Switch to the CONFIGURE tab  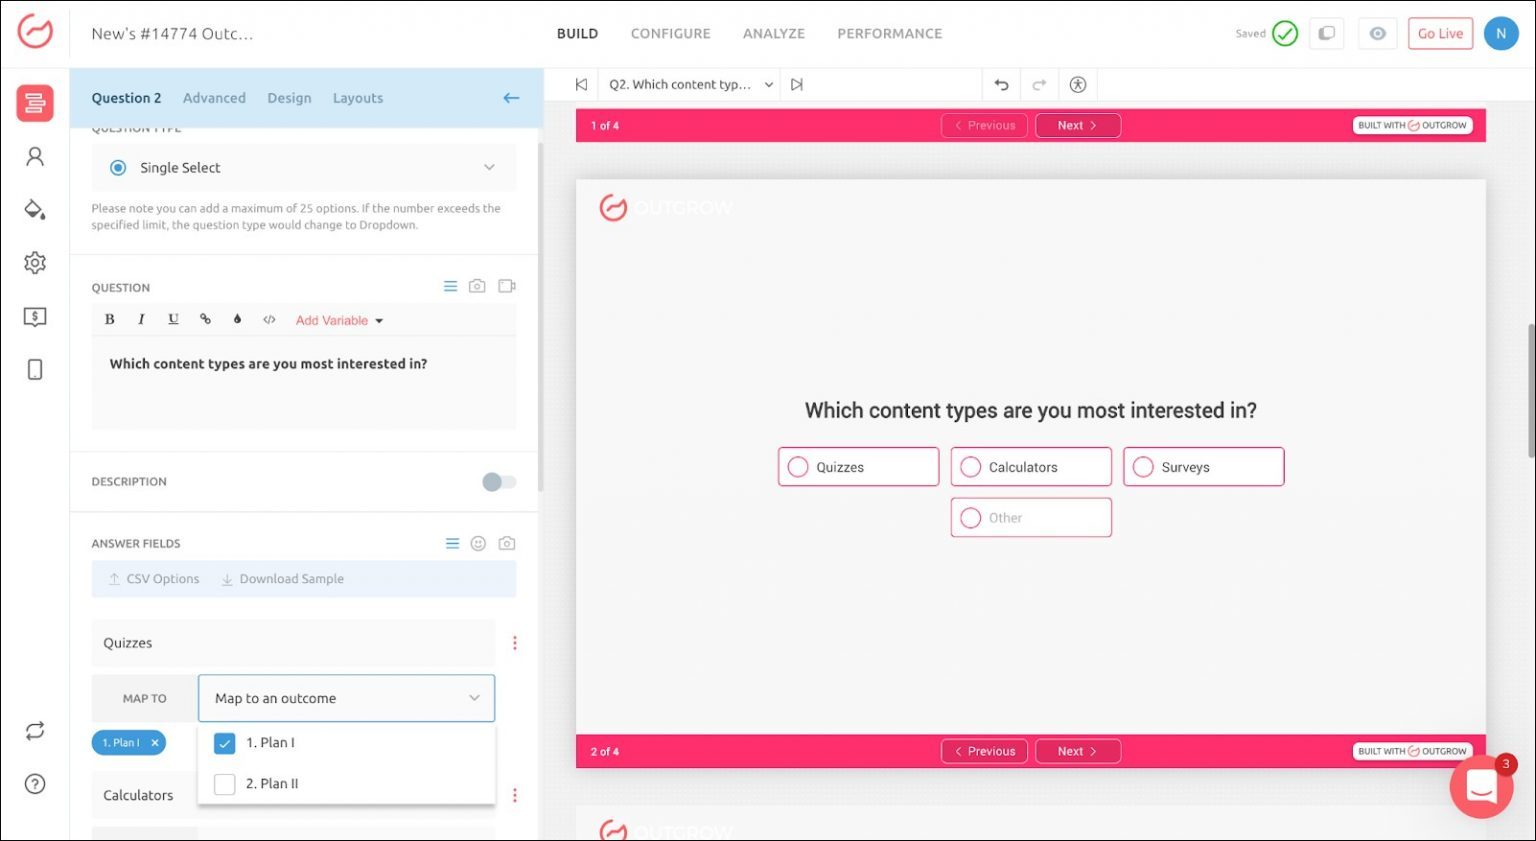click(x=670, y=34)
